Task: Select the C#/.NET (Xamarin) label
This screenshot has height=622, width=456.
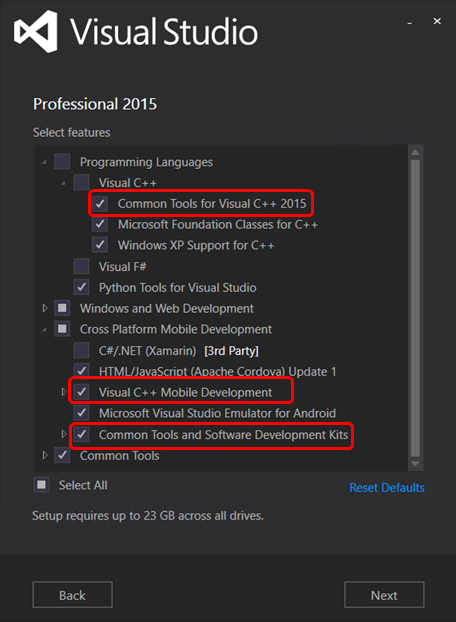Action: (148, 351)
